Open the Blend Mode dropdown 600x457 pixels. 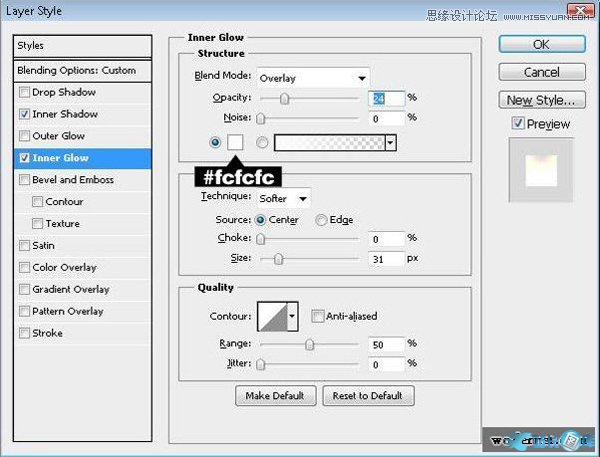(312, 77)
